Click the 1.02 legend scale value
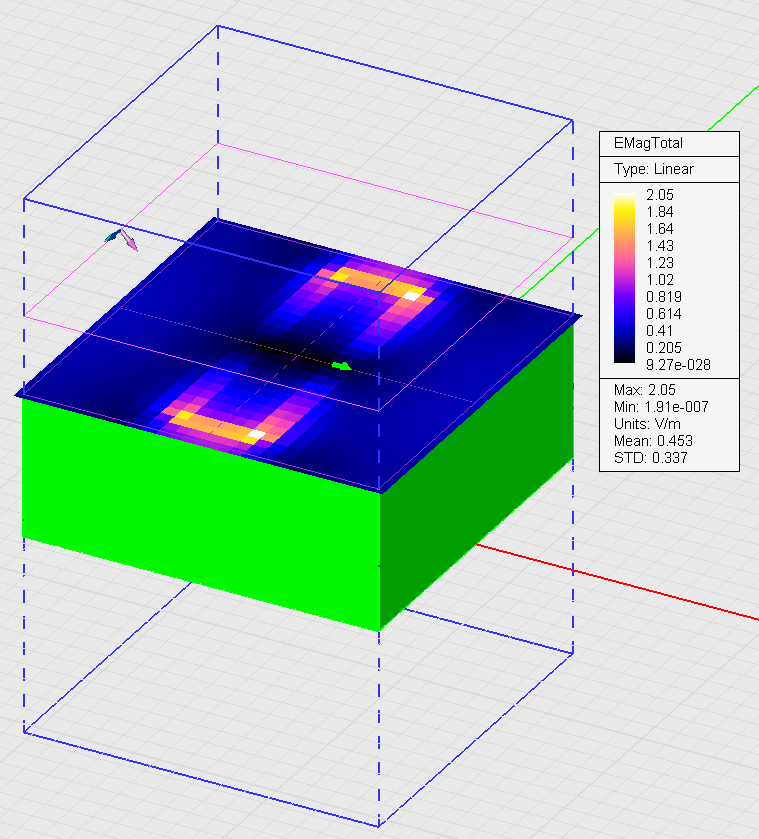This screenshot has width=759, height=839. [661, 280]
